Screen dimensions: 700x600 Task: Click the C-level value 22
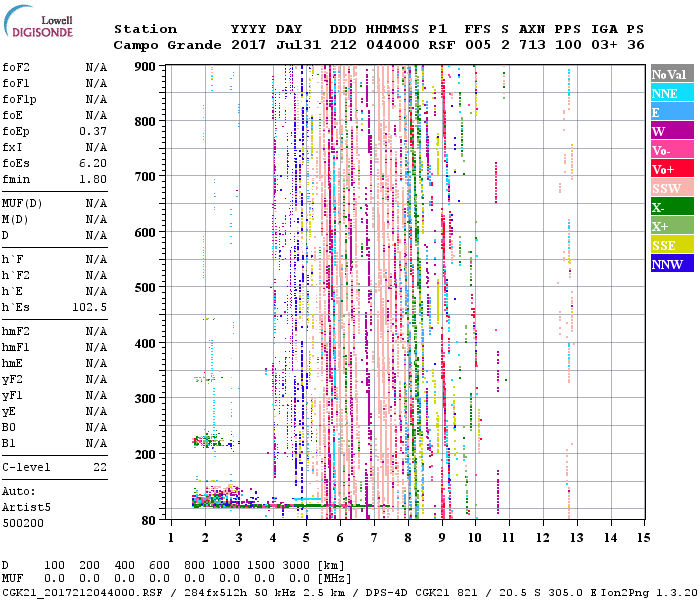coord(100,467)
